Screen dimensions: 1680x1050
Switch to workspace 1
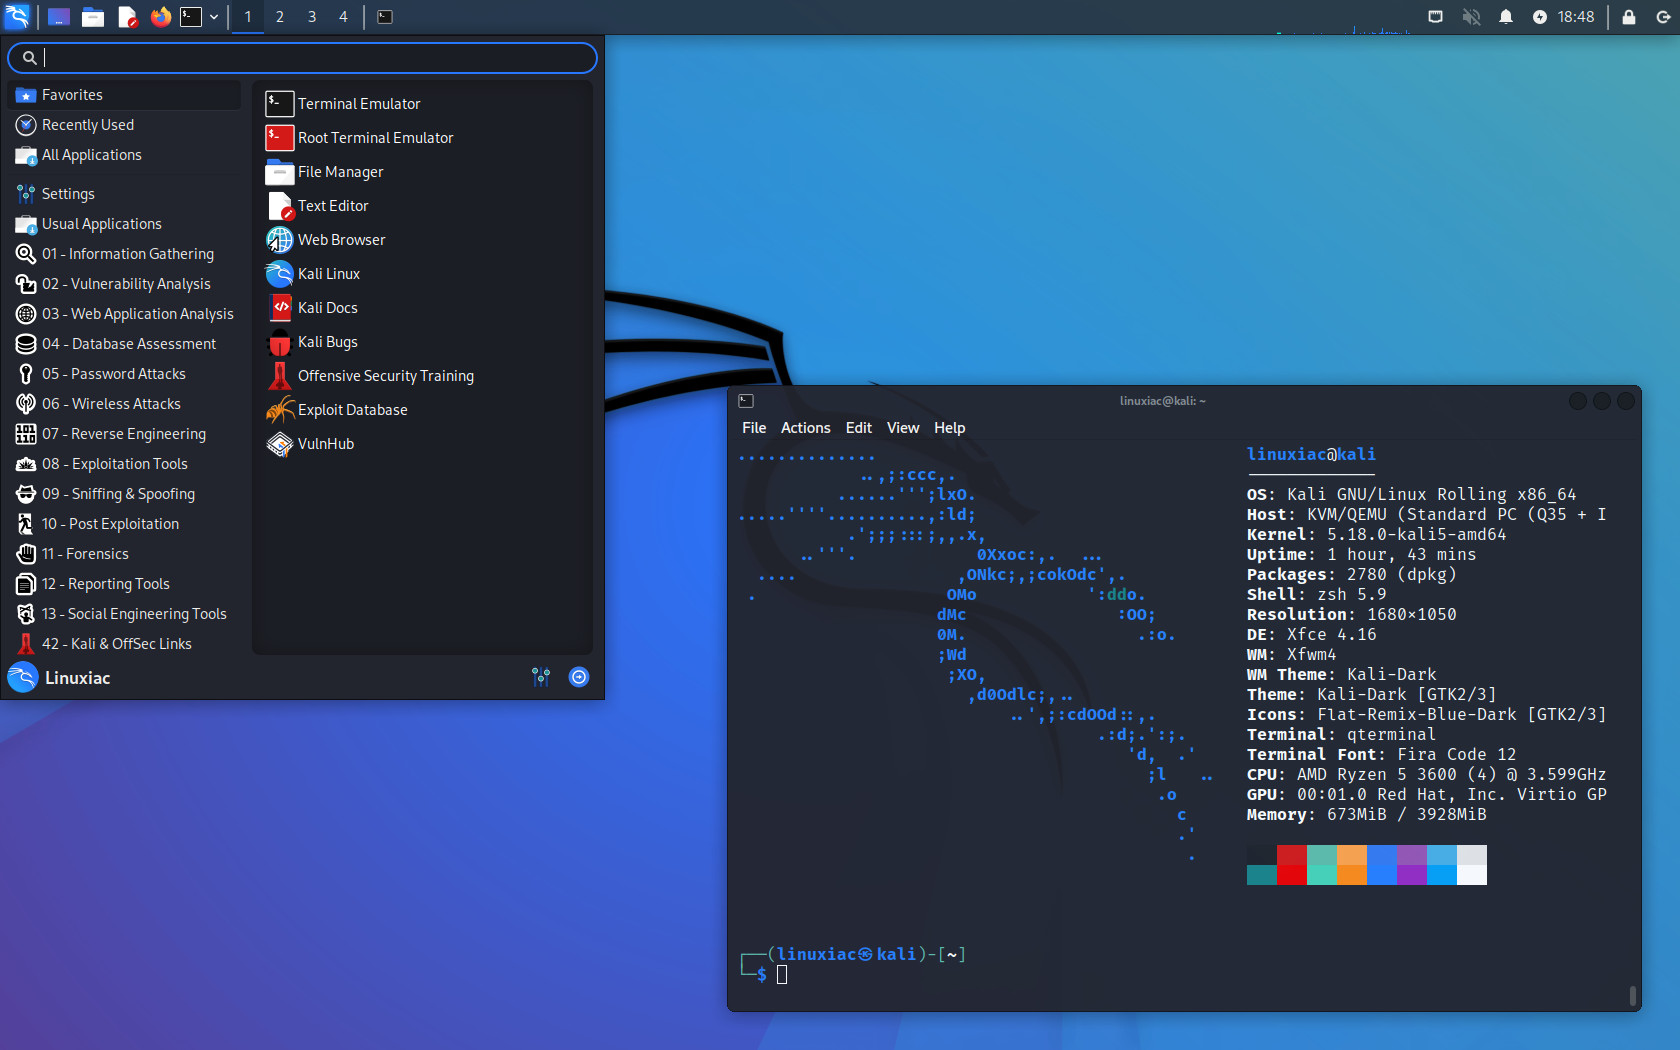point(248,17)
